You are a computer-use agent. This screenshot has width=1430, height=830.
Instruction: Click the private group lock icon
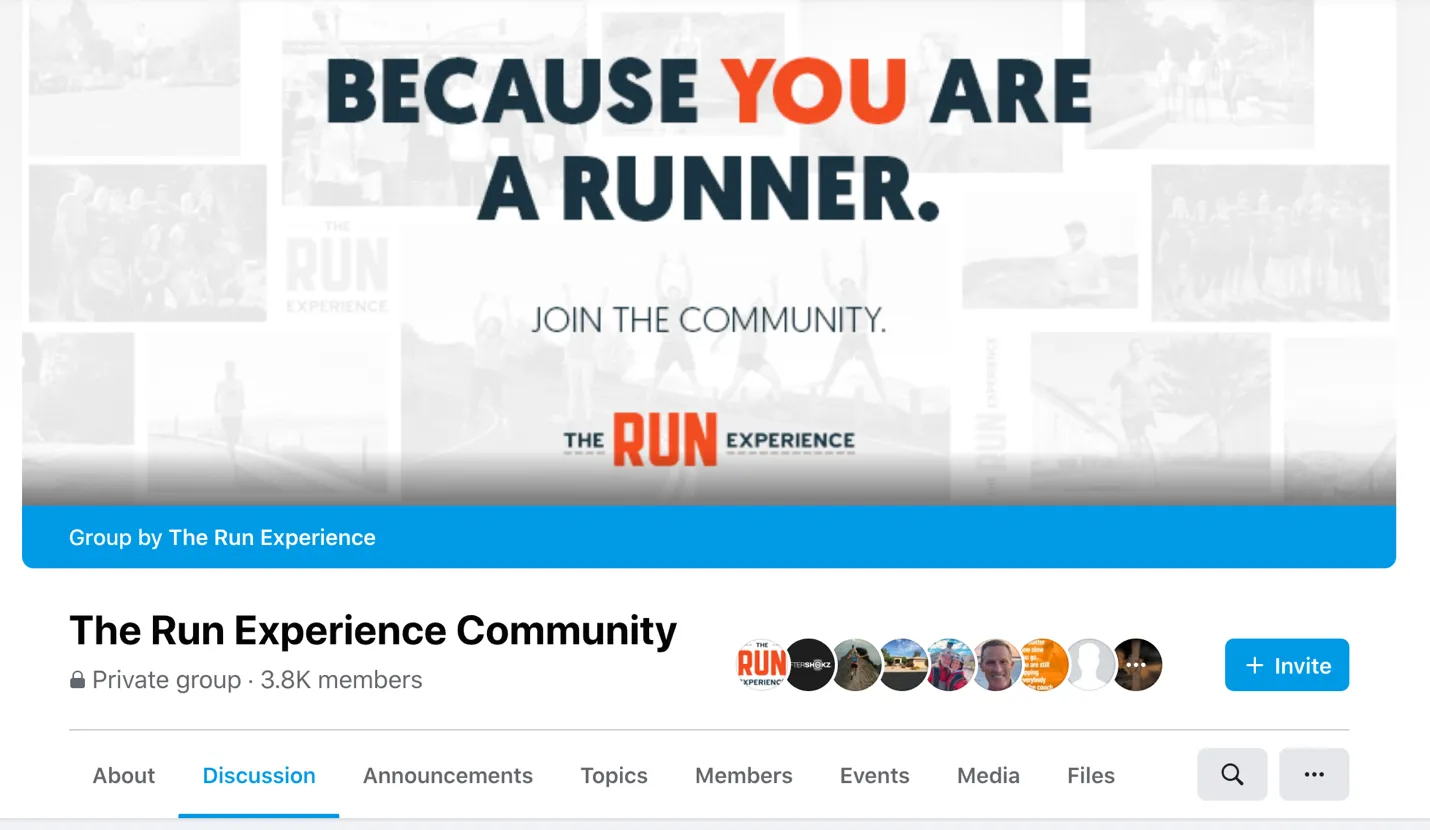77,680
